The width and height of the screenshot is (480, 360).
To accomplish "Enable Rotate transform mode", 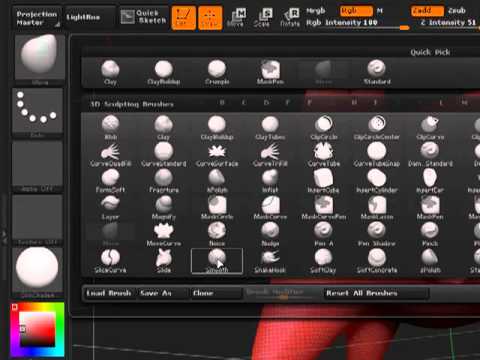I will tap(290, 18).
